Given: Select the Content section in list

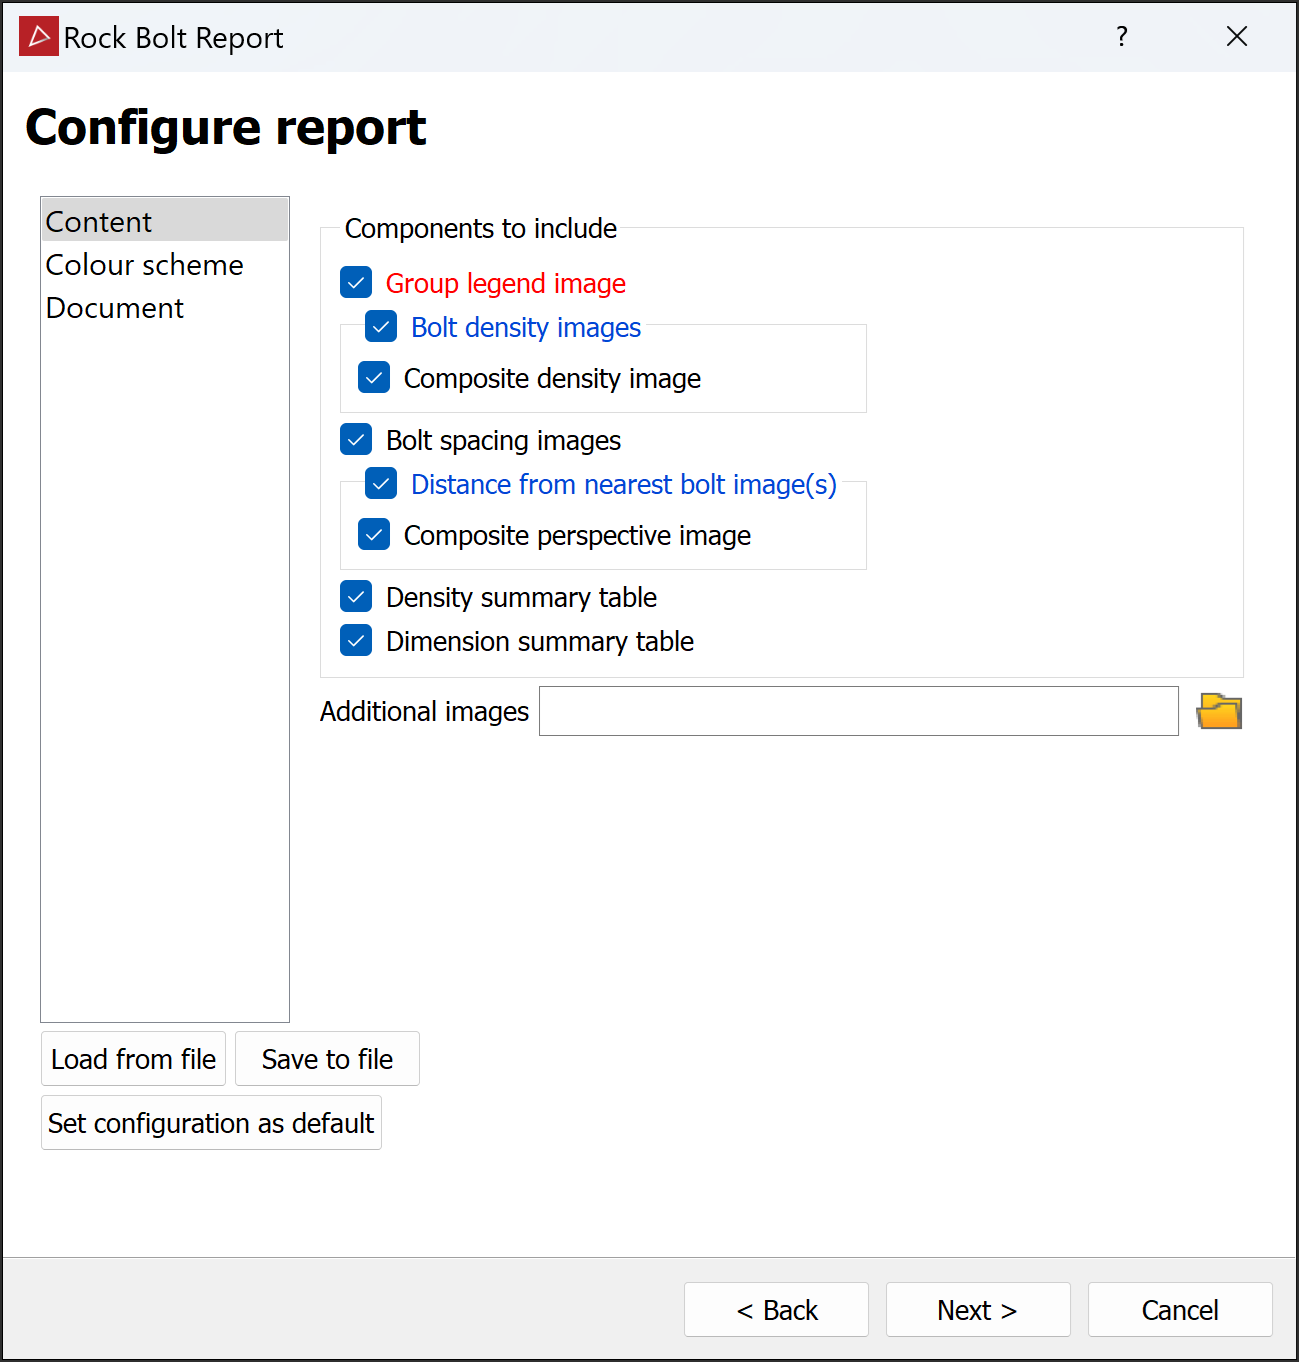Looking at the screenshot, I should click(x=99, y=221).
